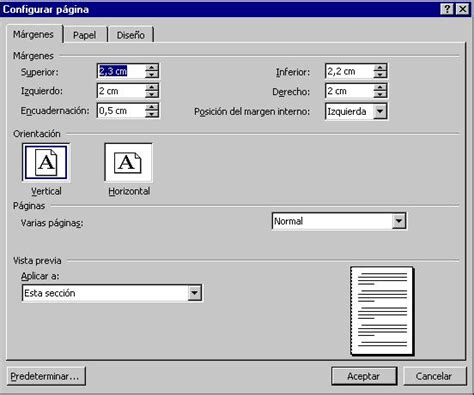Click the Encuadernación input field
The image size is (474, 395).
(121, 111)
